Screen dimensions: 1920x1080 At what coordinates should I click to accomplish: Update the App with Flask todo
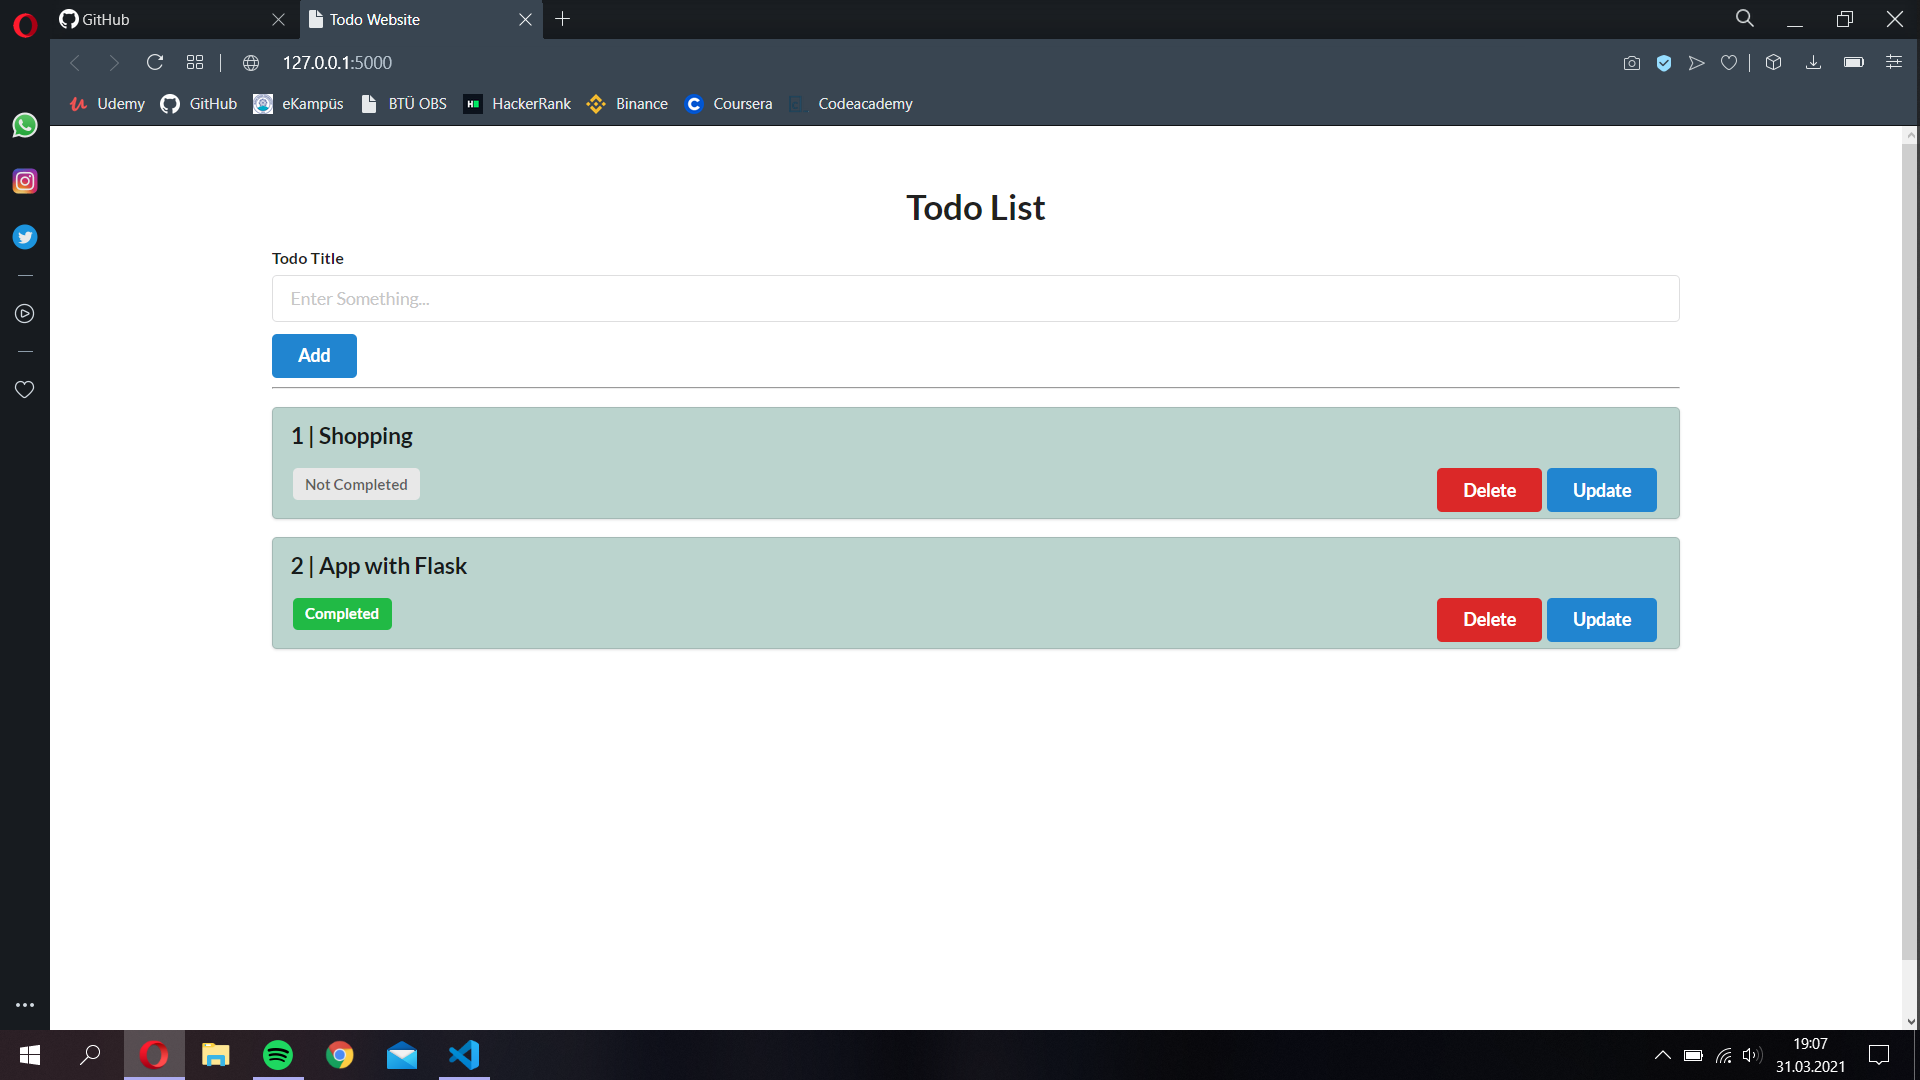coord(1601,620)
